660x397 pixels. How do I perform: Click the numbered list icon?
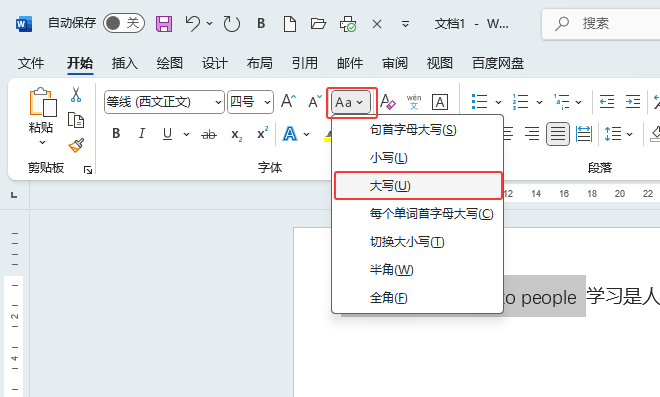click(x=521, y=102)
